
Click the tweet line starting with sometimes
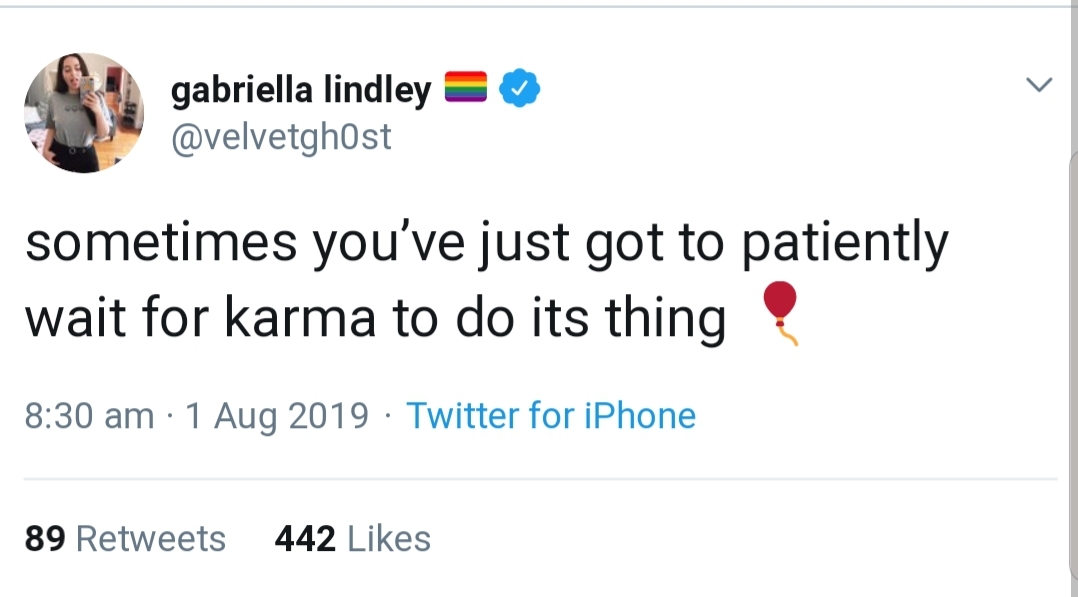click(x=487, y=243)
